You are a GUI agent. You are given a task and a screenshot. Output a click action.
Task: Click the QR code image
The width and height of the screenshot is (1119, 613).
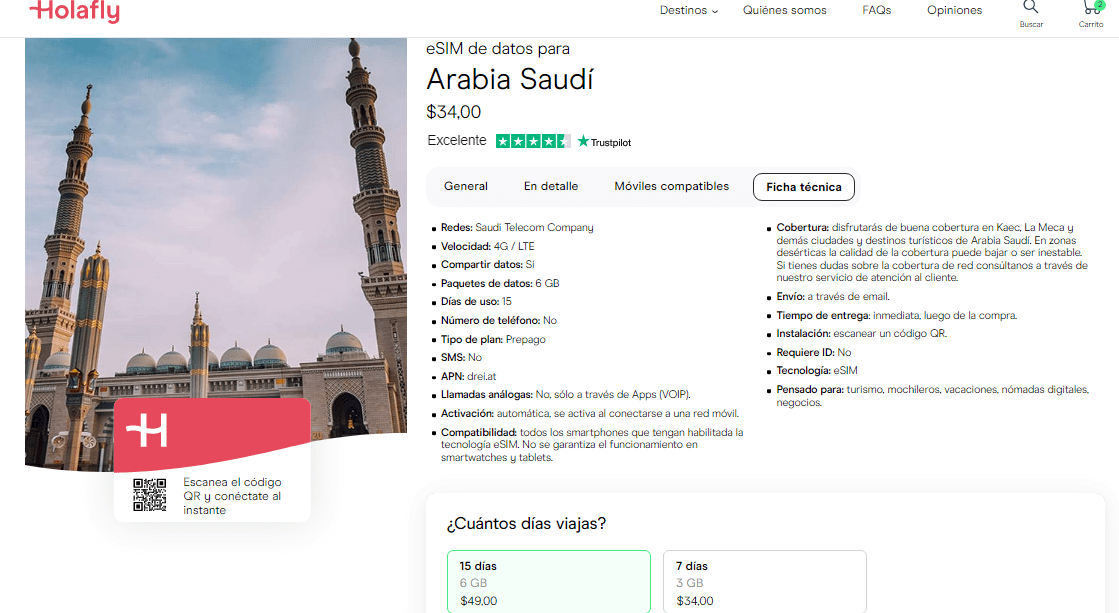(x=149, y=495)
